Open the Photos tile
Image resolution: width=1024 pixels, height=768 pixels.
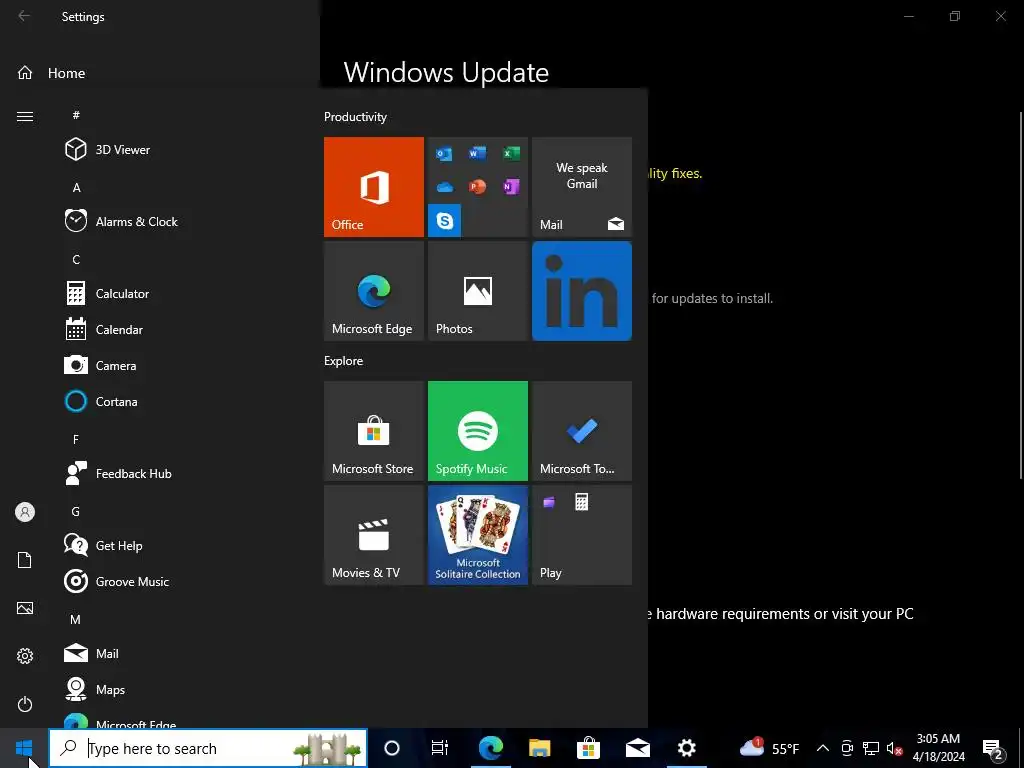pos(478,291)
